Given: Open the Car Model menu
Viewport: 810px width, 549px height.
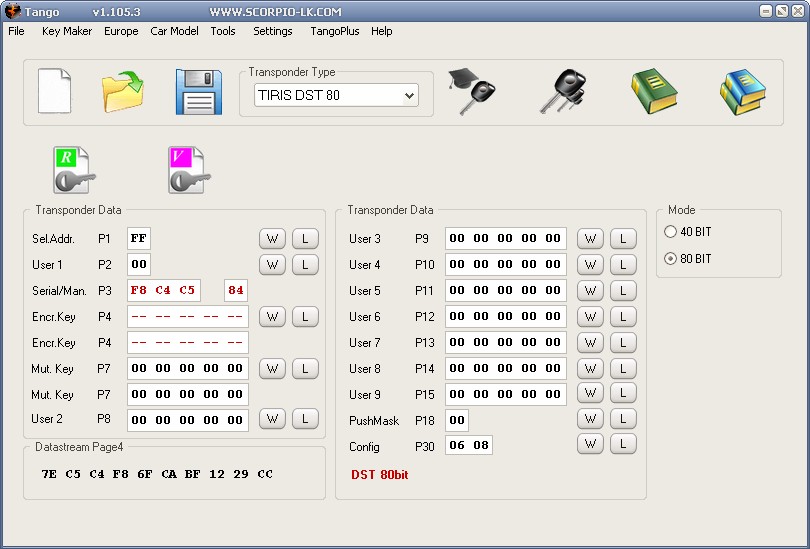Looking at the screenshot, I should click(x=174, y=31).
